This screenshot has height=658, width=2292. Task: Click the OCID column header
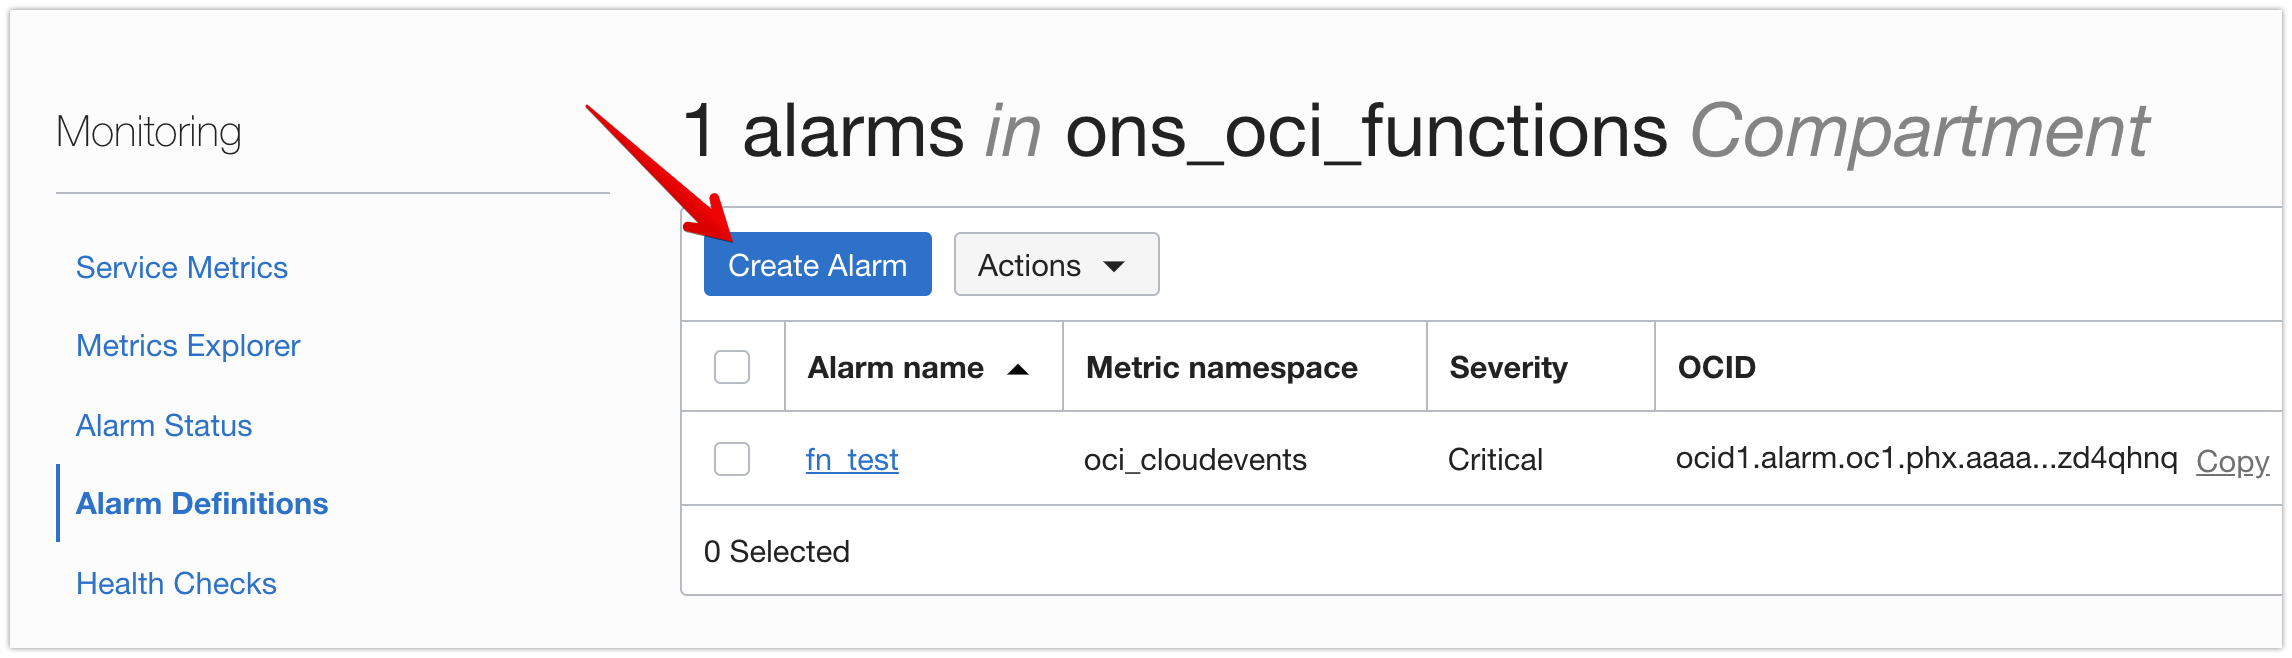coord(1716,367)
